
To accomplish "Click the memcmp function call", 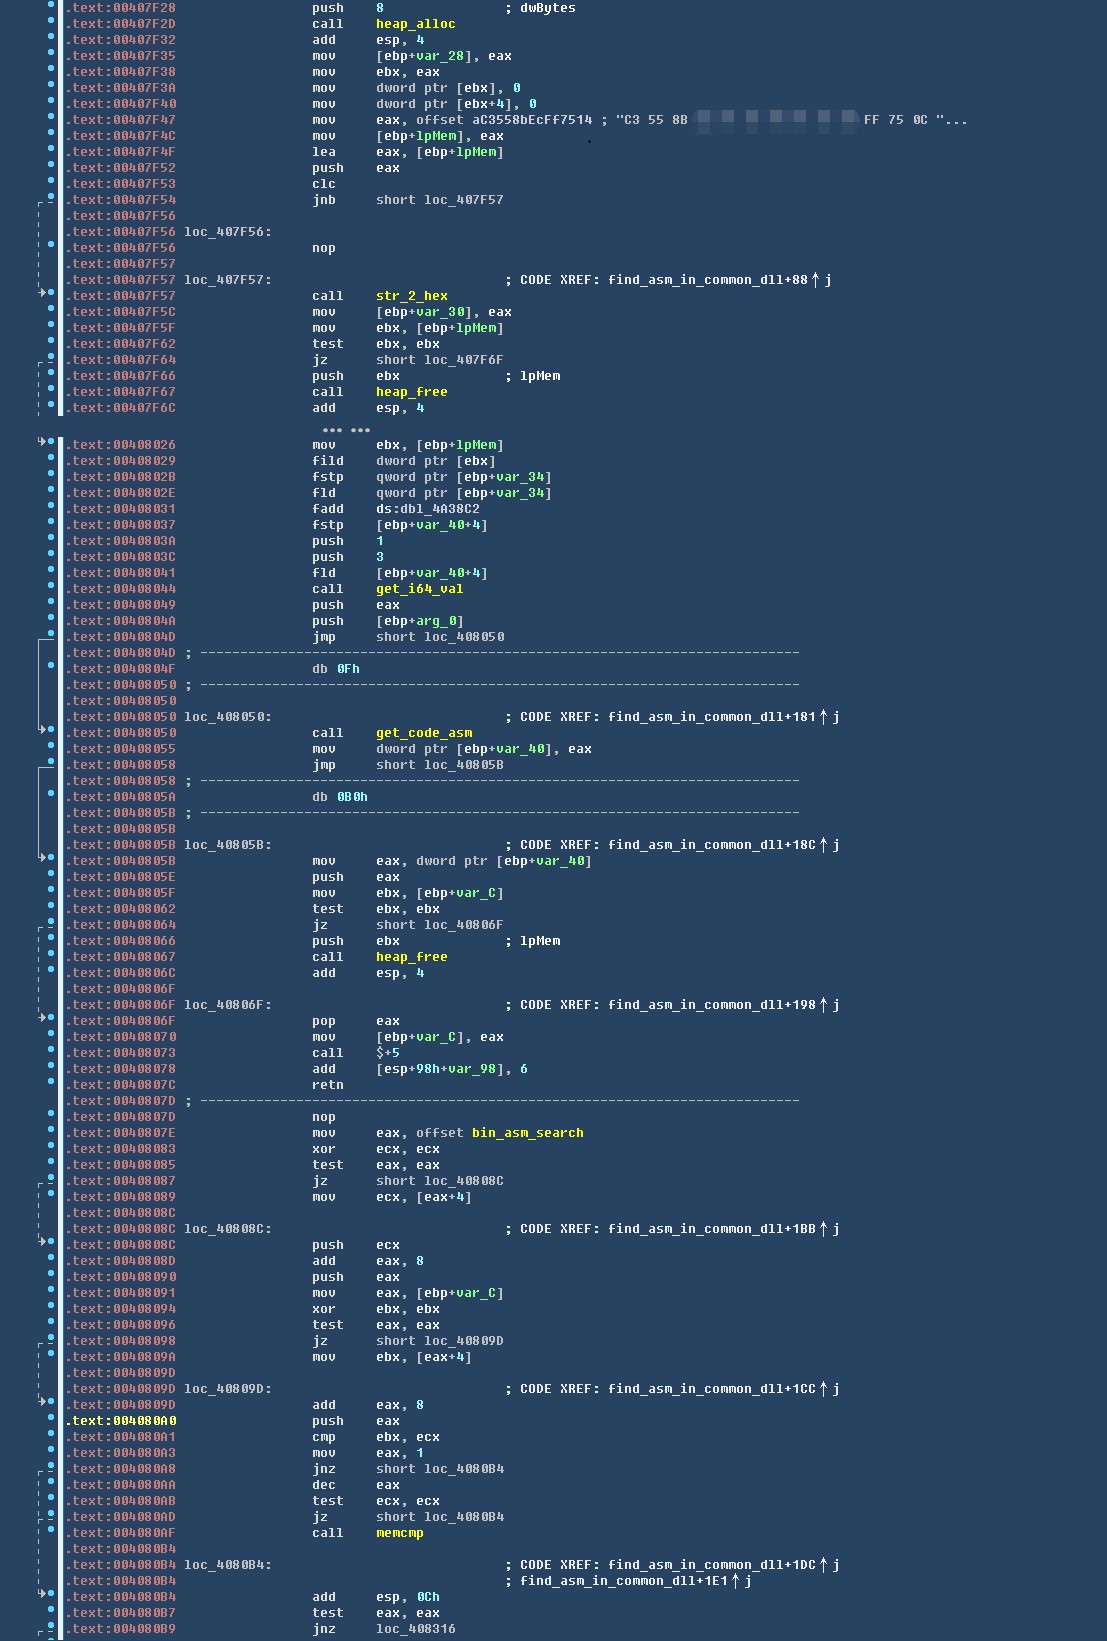I will pyautogui.click(x=399, y=1533).
